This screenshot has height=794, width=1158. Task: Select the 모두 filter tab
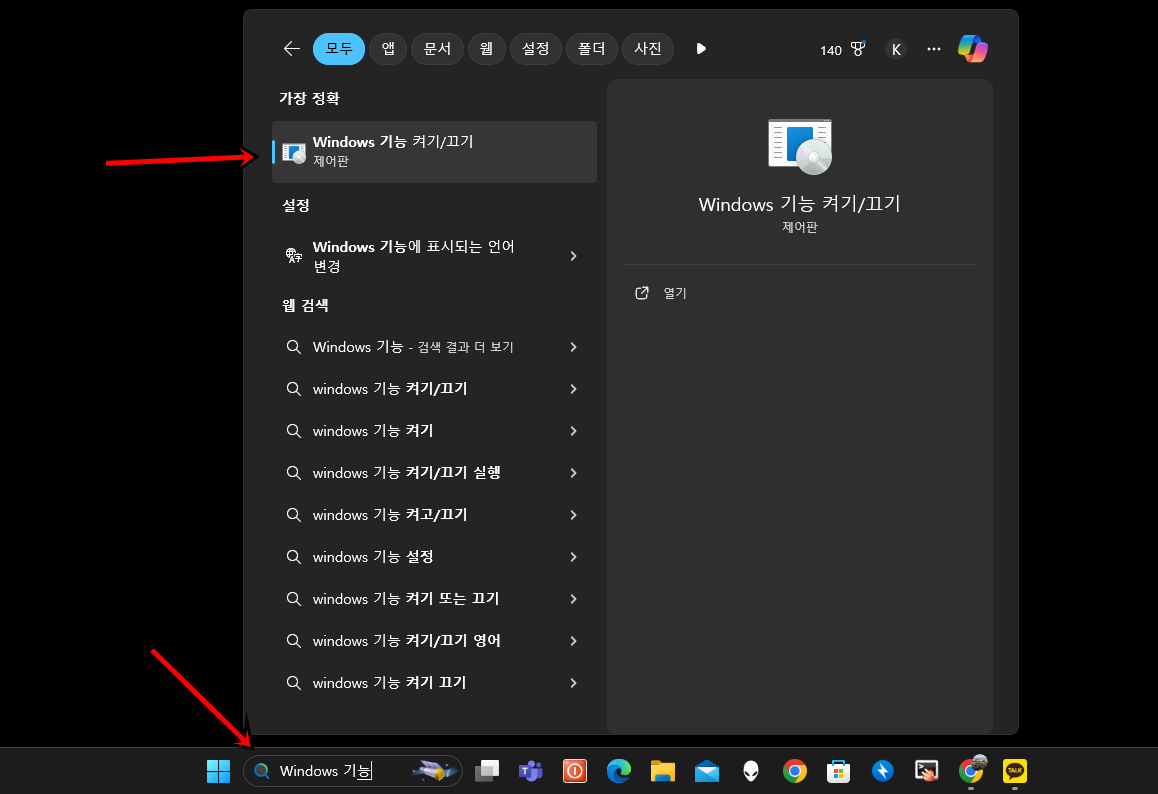coord(339,49)
